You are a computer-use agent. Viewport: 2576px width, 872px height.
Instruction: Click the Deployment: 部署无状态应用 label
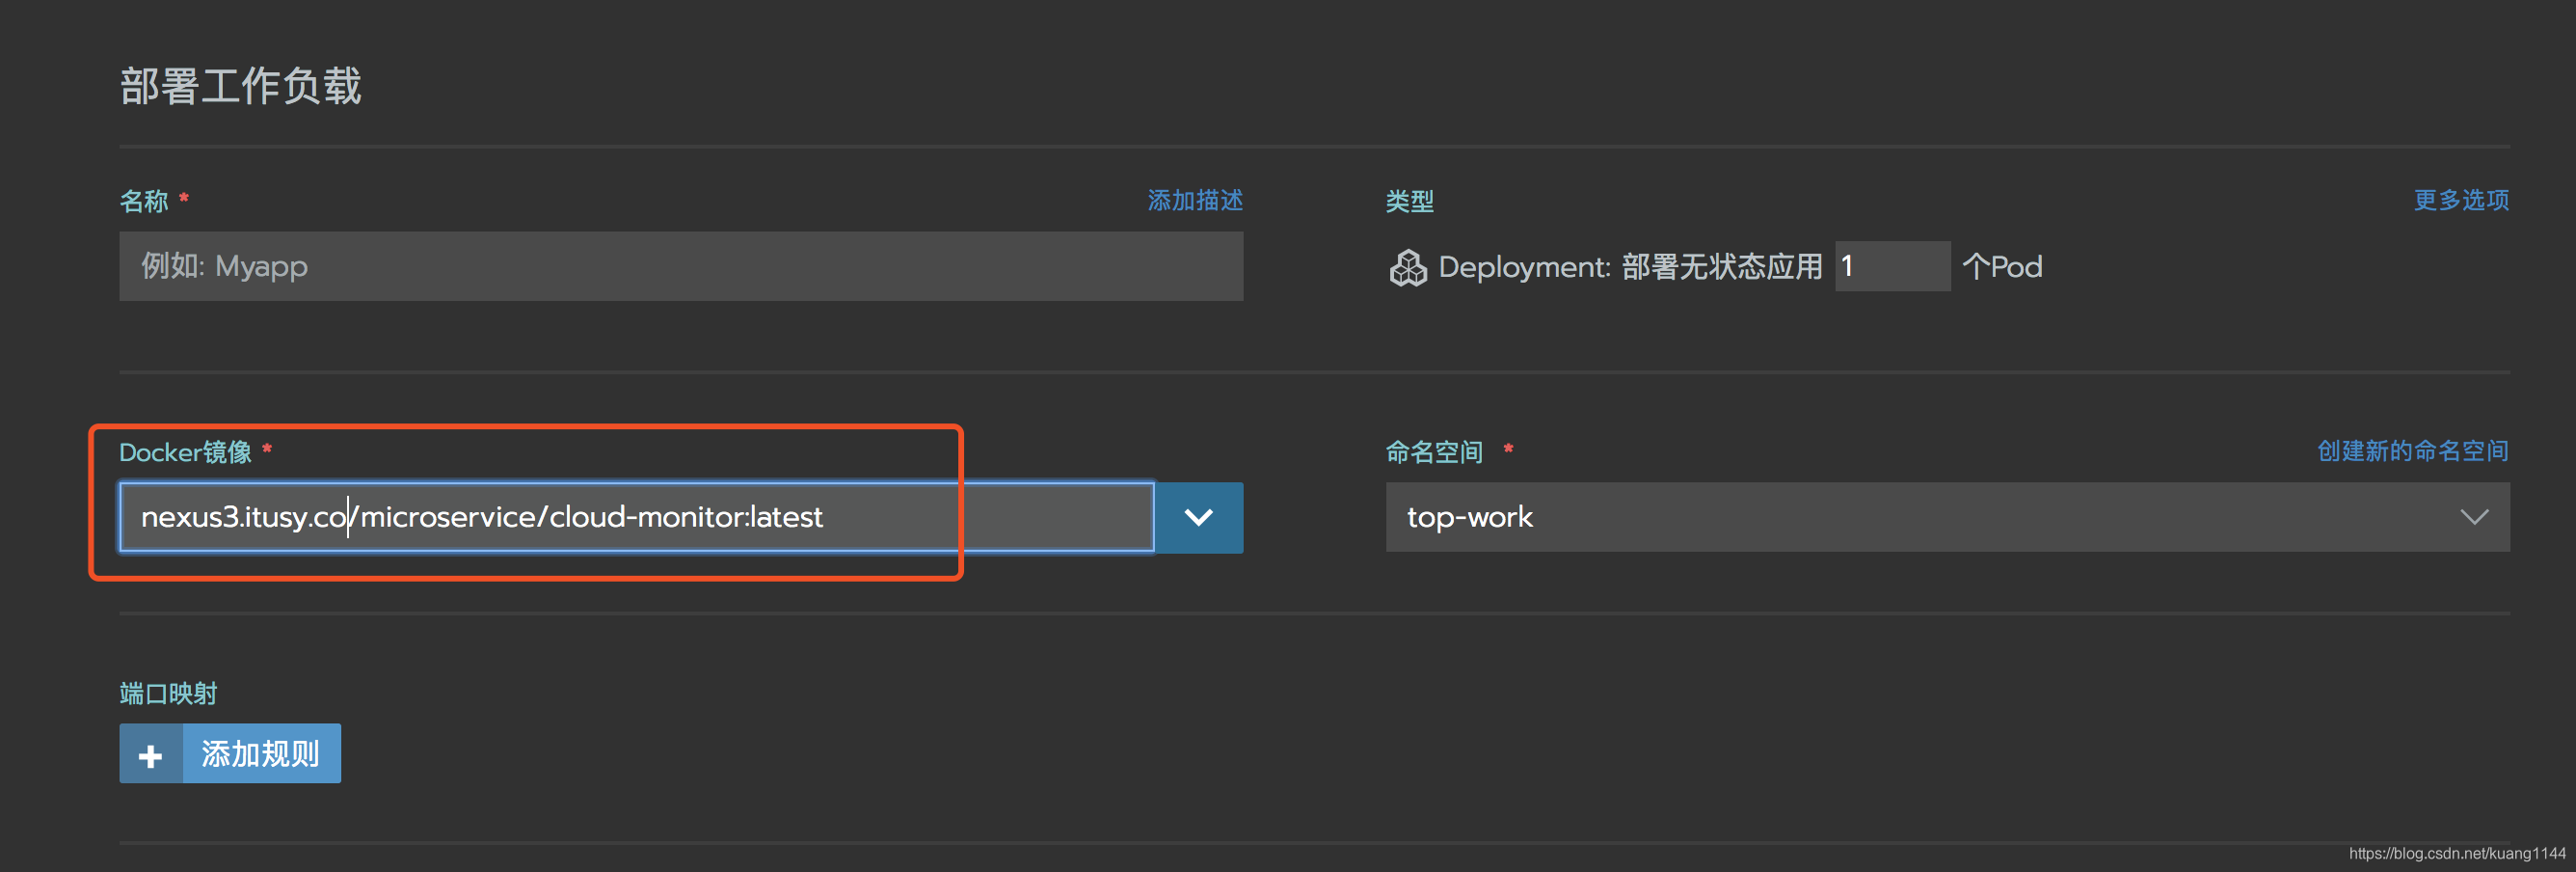click(x=1630, y=267)
